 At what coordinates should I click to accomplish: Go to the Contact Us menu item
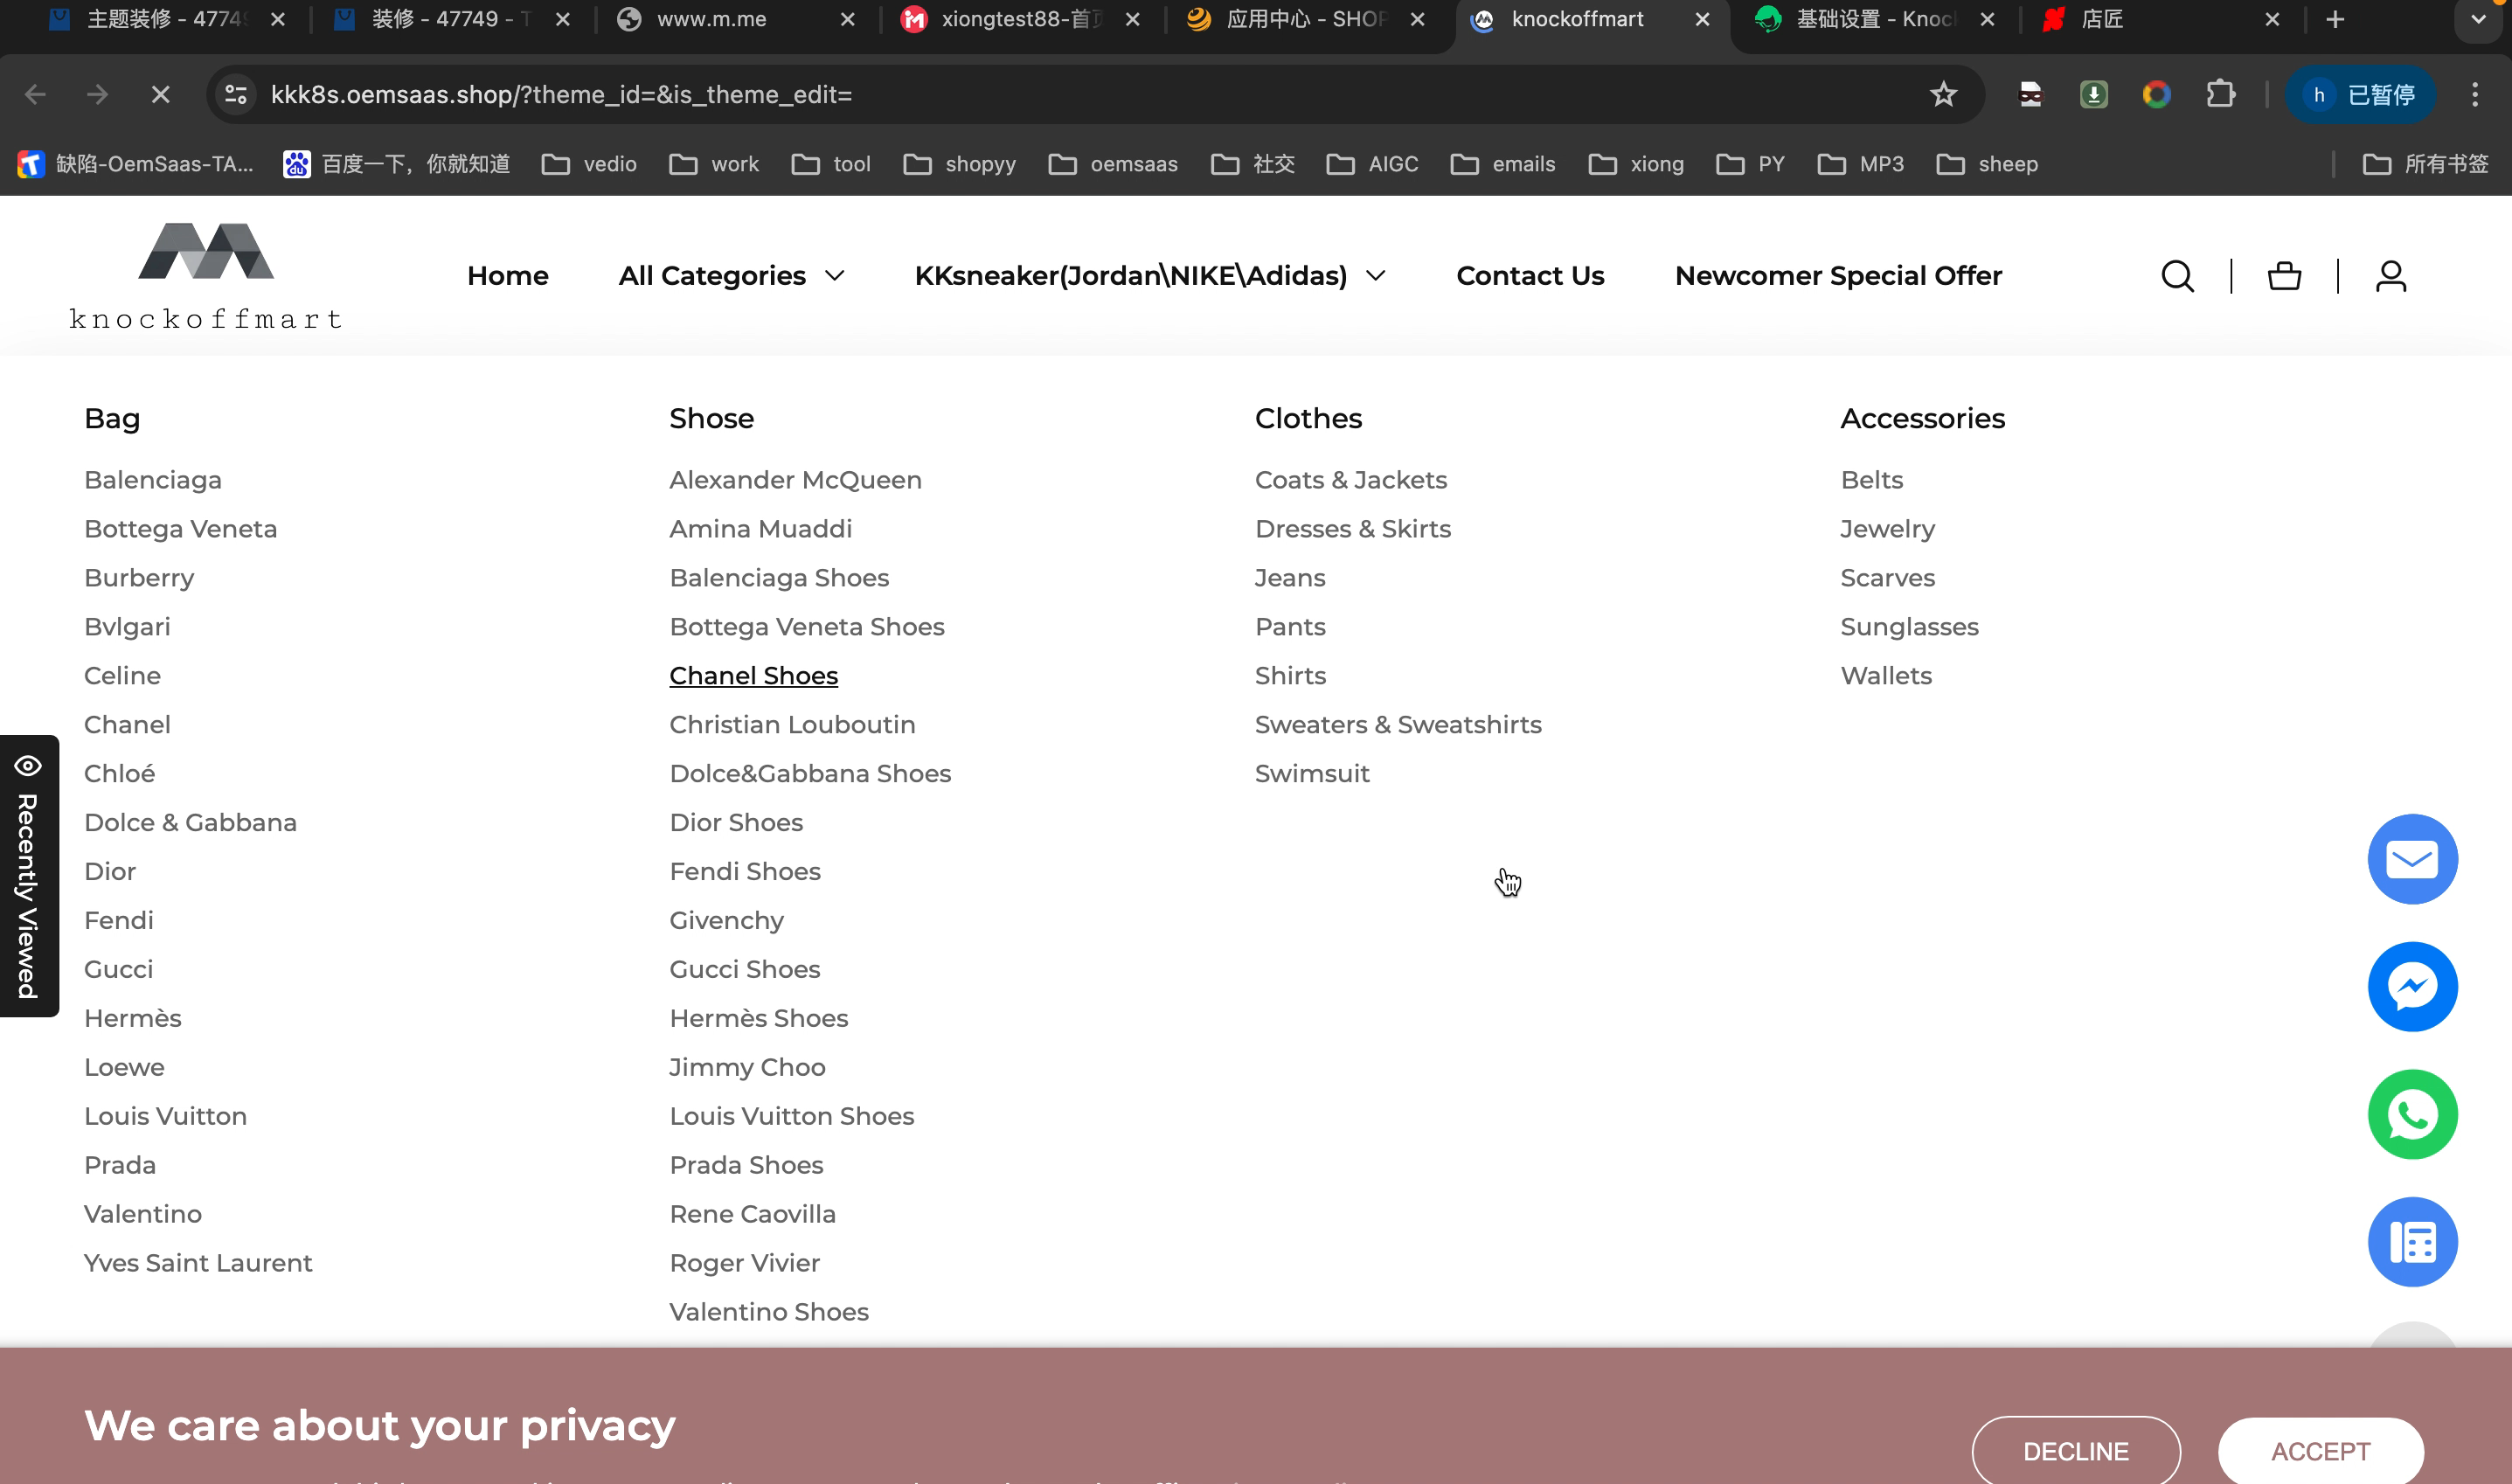coord(1530,276)
